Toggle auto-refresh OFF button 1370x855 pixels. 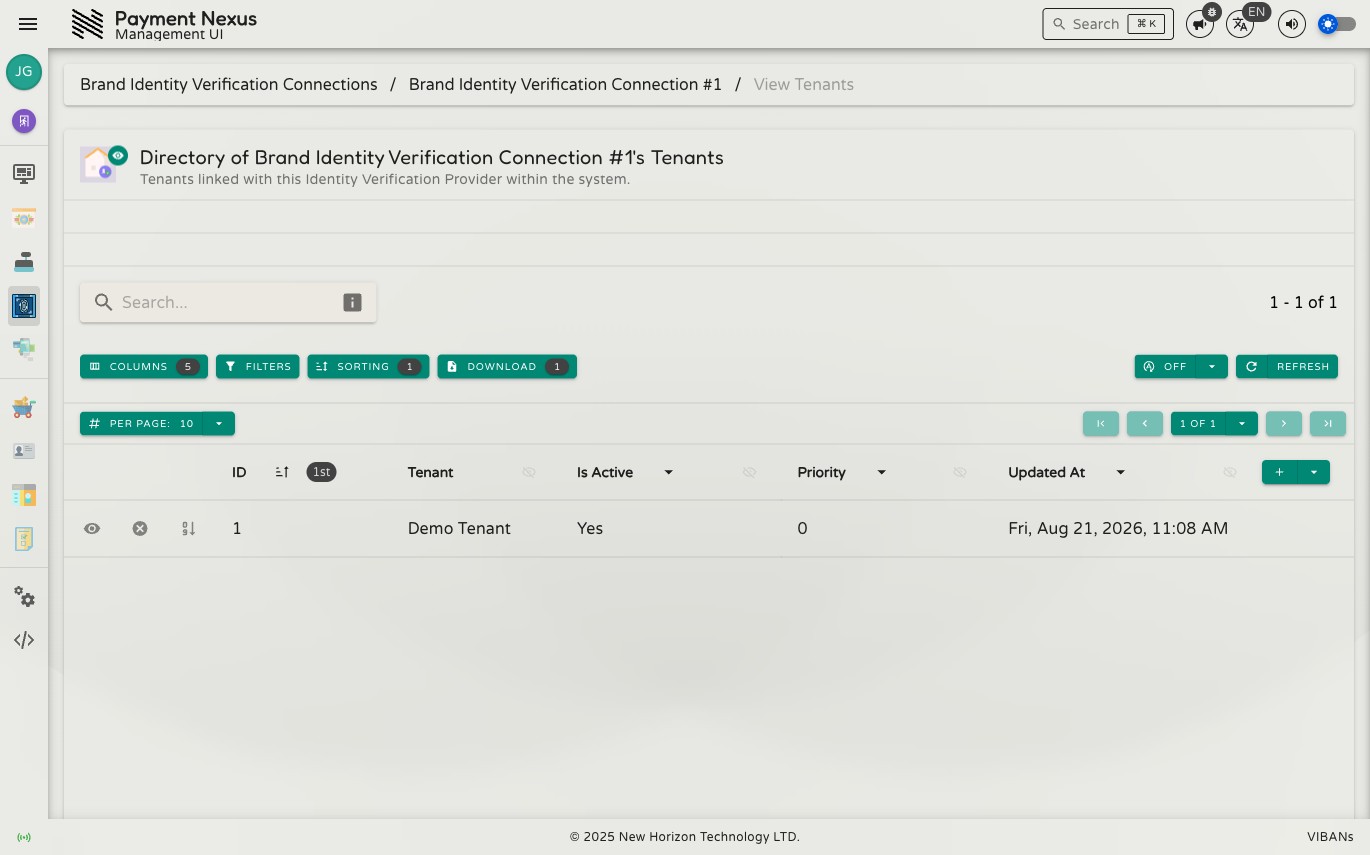pos(1166,367)
